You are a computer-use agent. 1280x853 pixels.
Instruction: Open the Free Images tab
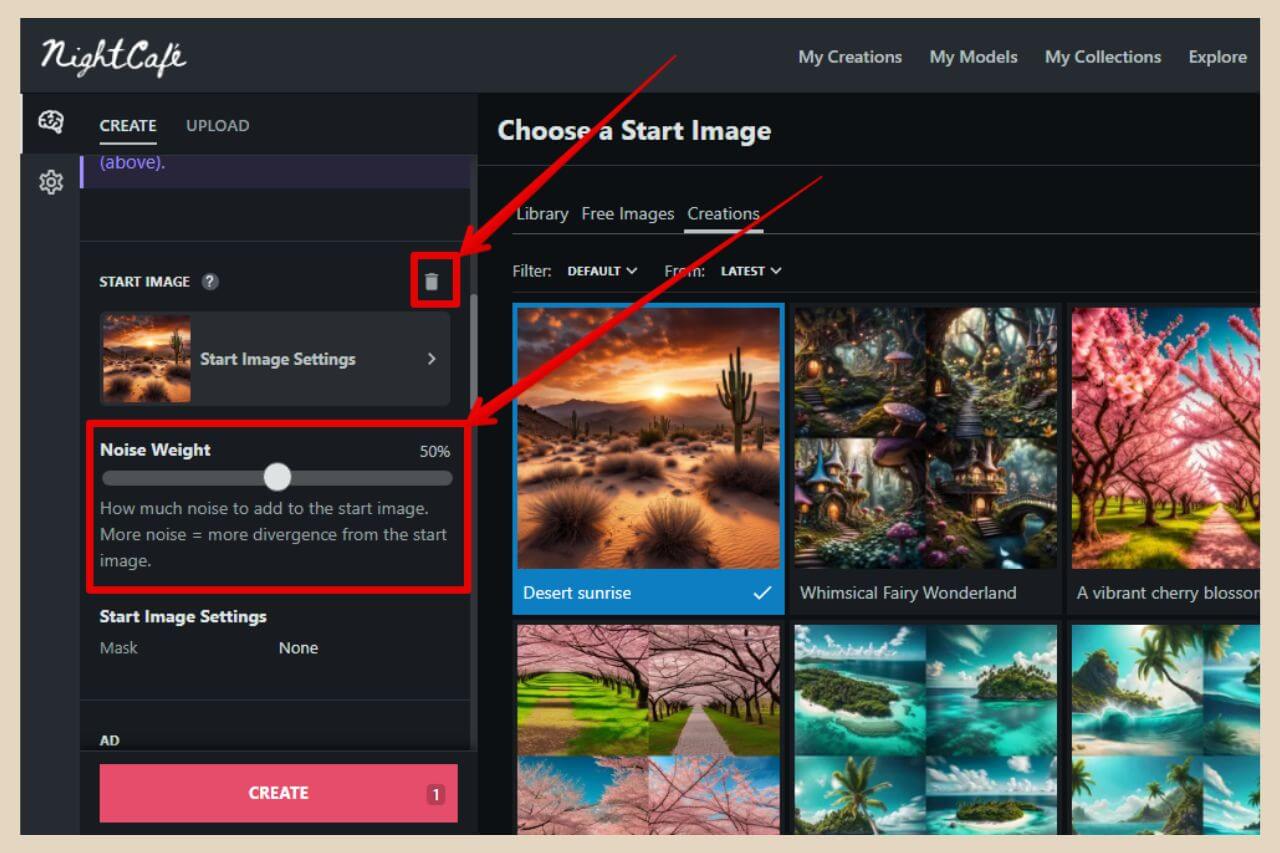[x=628, y=213]
